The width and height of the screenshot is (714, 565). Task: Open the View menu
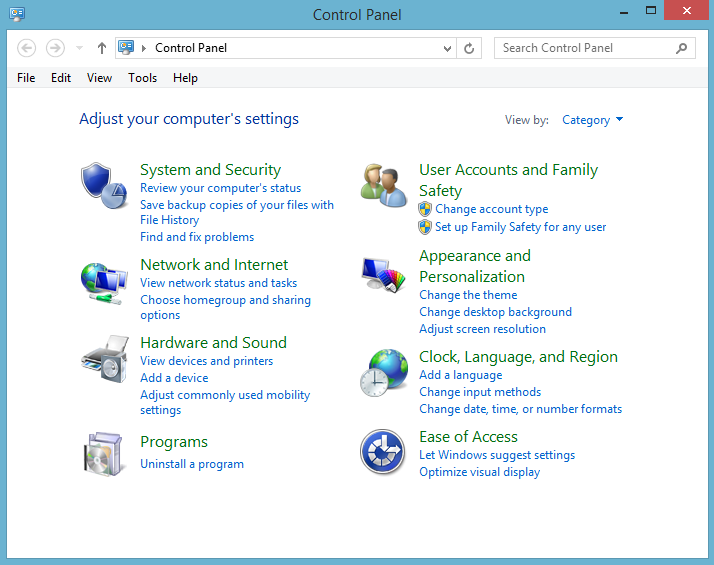click(x=99, y=78)
